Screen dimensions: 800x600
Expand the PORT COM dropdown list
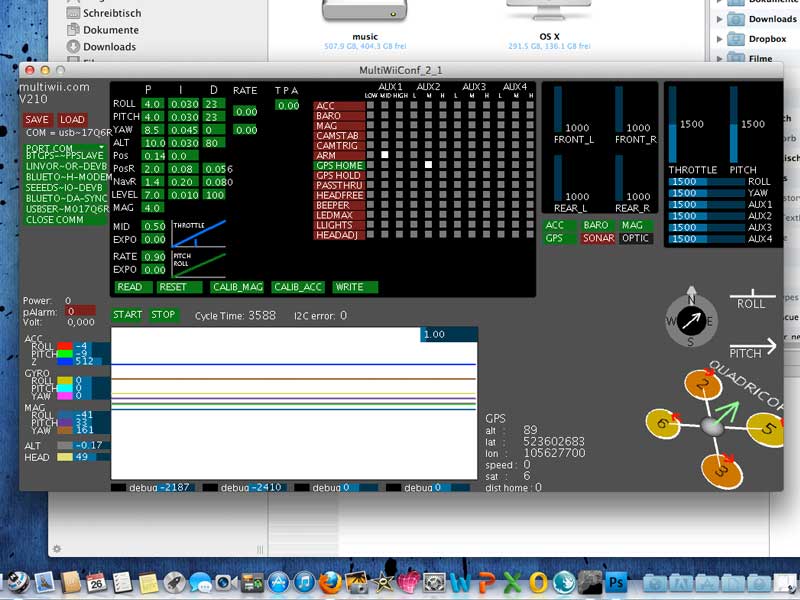tap(65, 148)
